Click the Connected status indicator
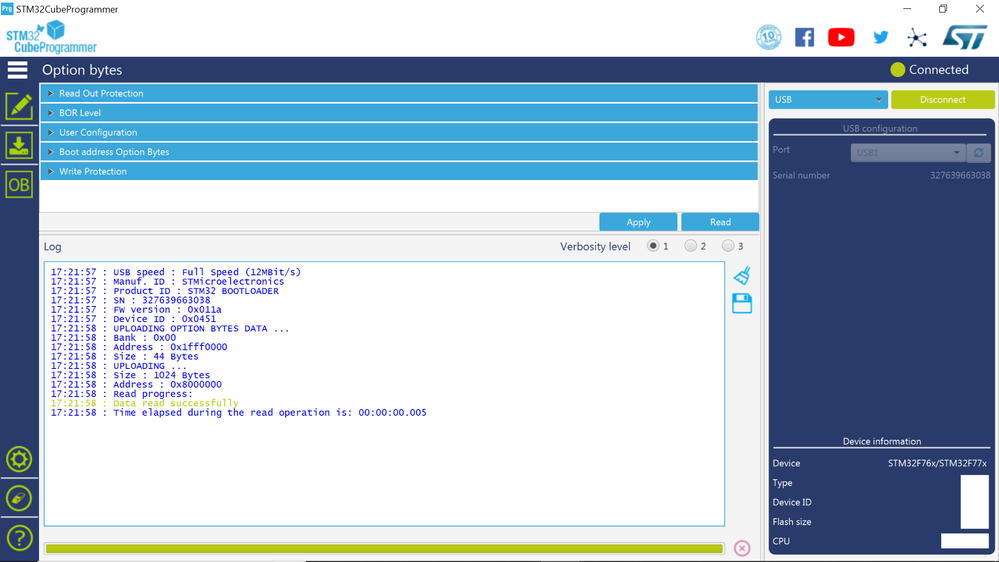 coord(930,70)
